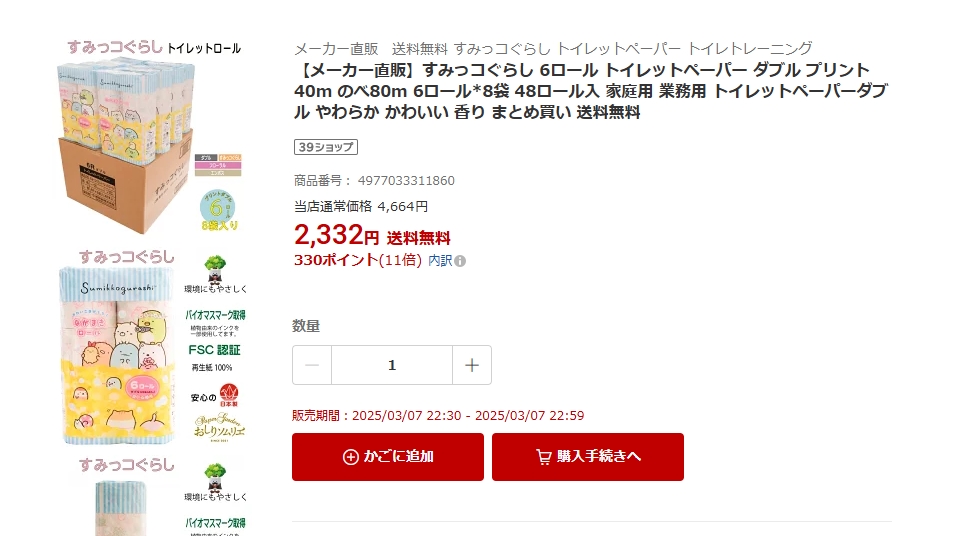955x536 pixels.
Task: Click the grey 送料無料 tag above the title
Action: pyautogui.click(x=420, y=48)
